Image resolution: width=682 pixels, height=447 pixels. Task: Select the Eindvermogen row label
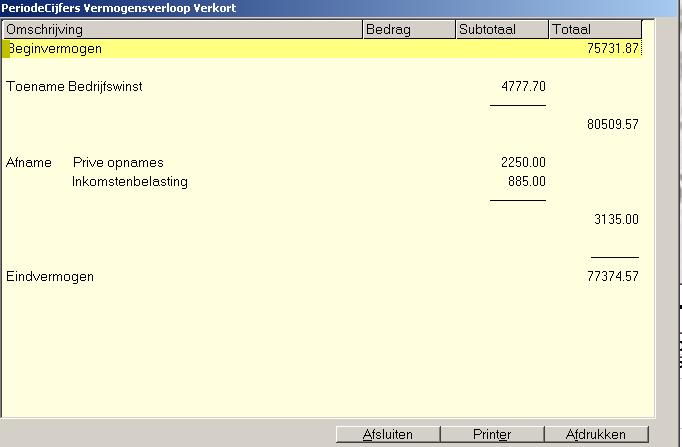[50, 277]
